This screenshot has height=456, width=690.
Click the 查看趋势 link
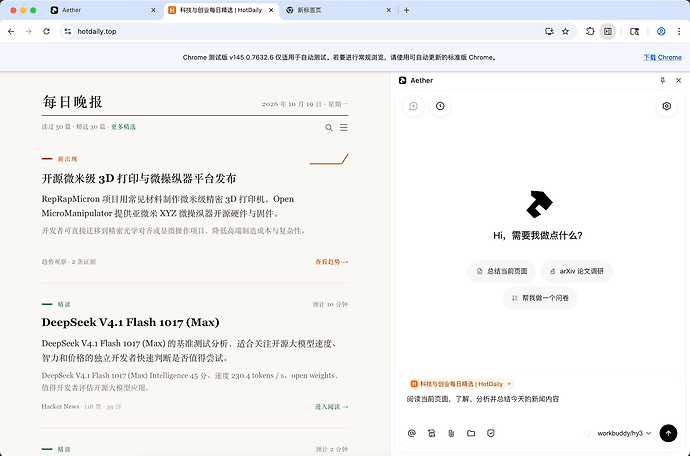point(331,262)
